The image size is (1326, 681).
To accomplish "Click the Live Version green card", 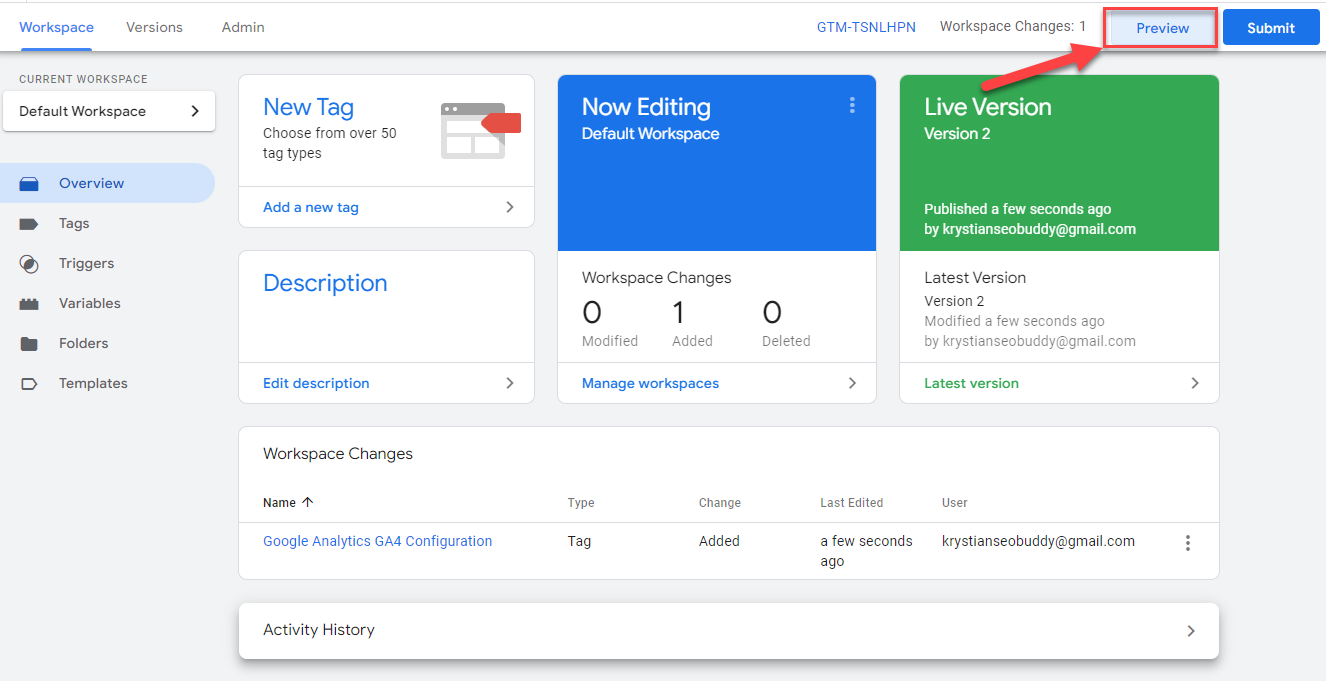I will point(1059,163).
